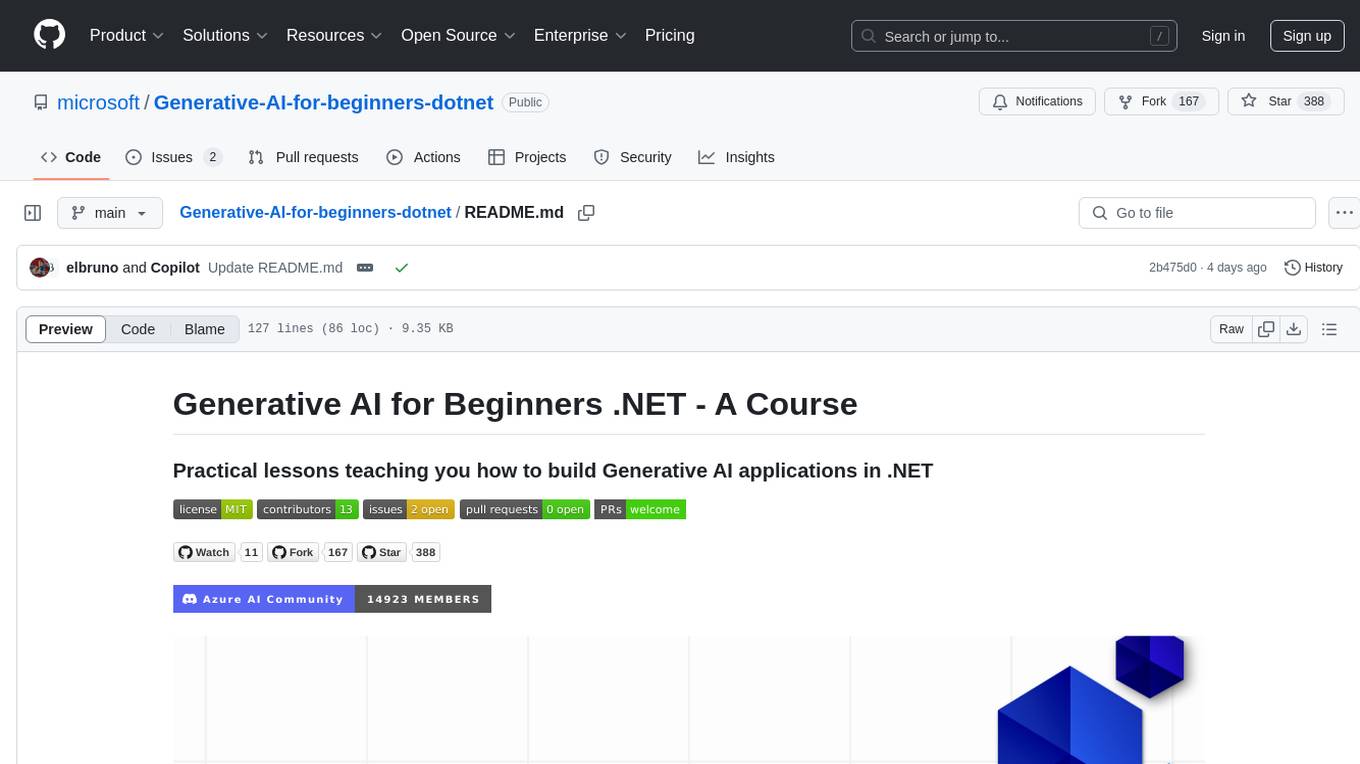The width and height of the screenshot is (1360, 764).
Task: Click the README fork count 167
Action: pyautogui.click(x=338, y=552)
